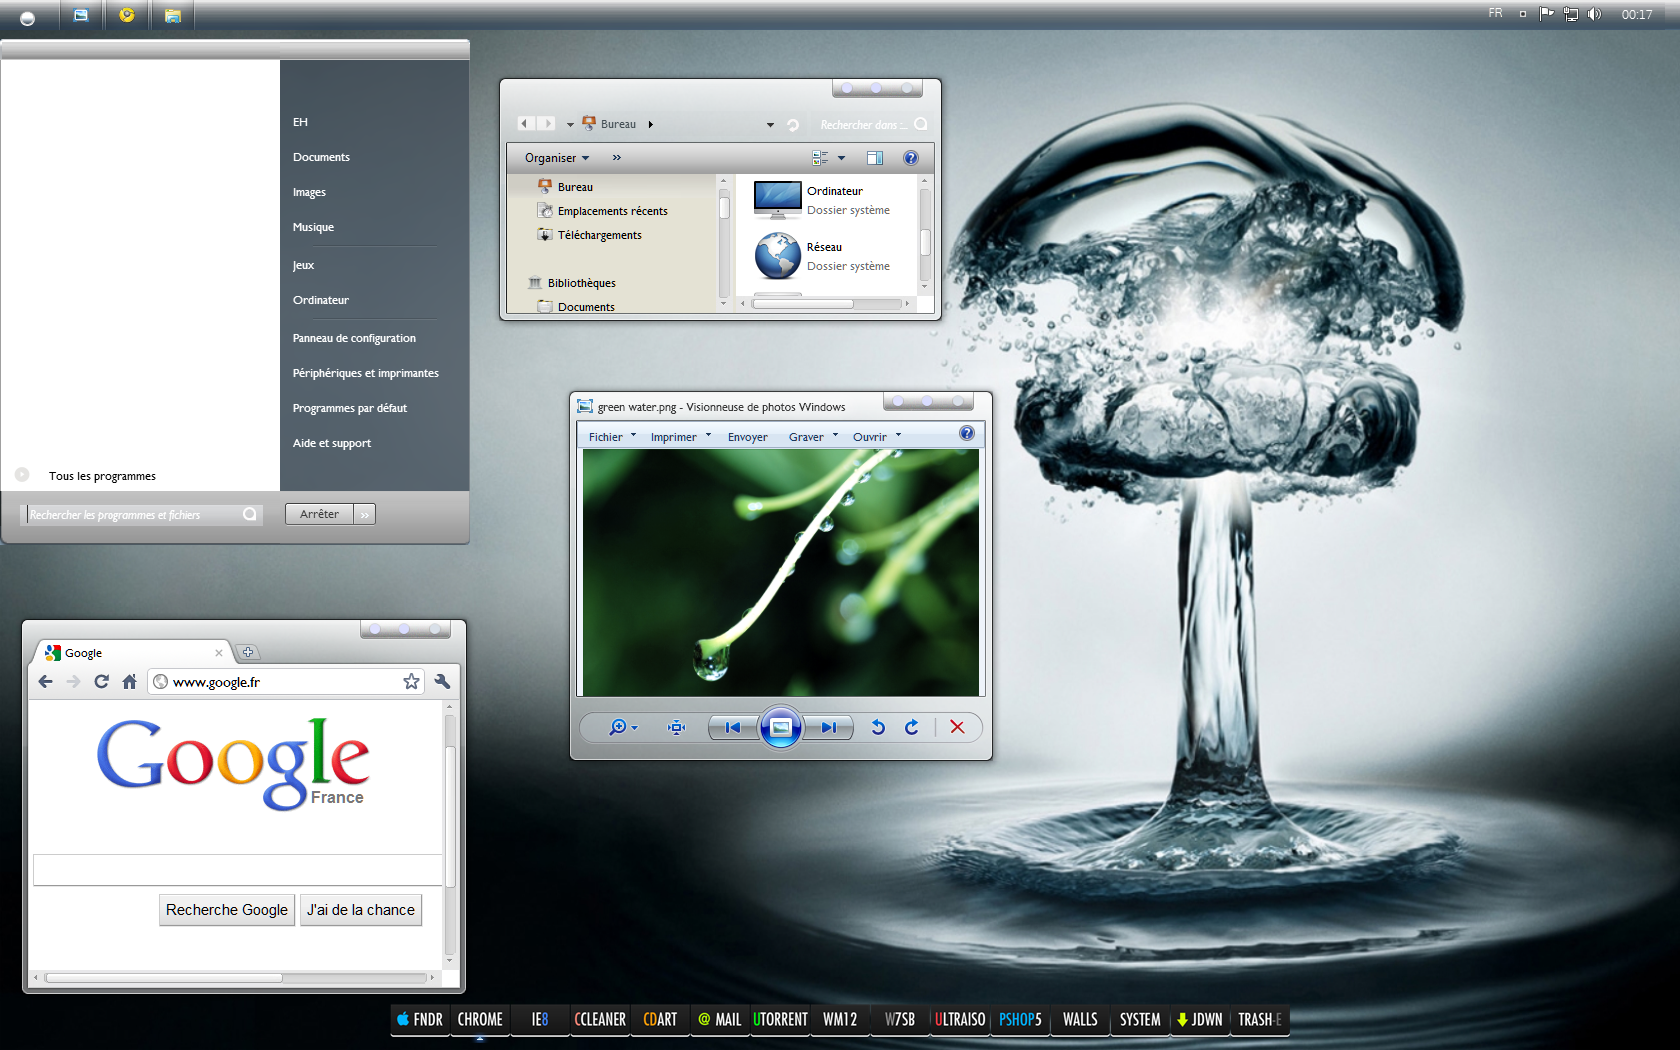Open a new Chrome tab
The width and height of the screenshot is (1680, 1050).
click(248, 653)
